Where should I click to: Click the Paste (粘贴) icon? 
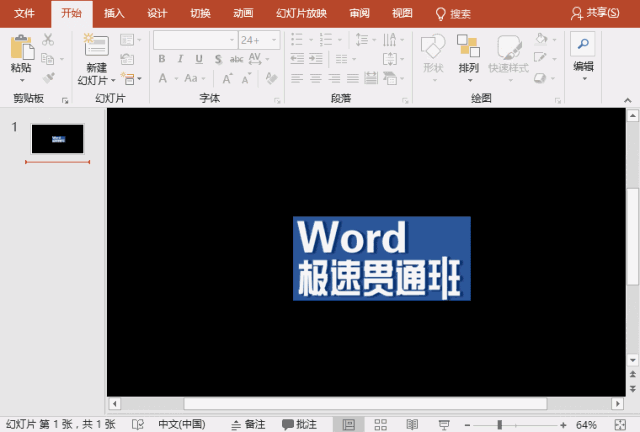coord(21,47)
